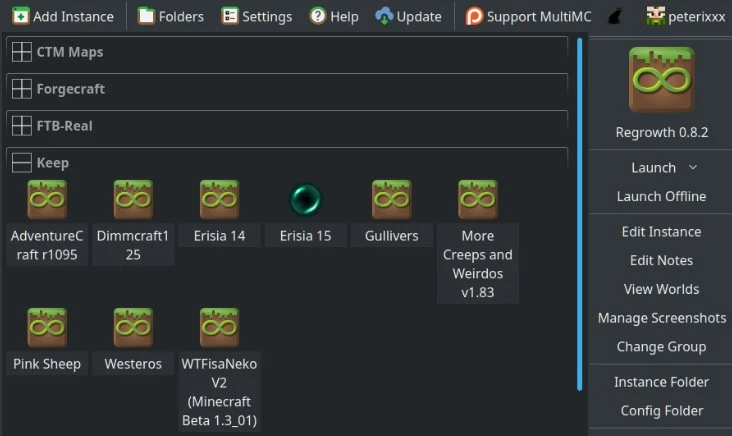Select the Westeros instance icon

pos(133,327)
